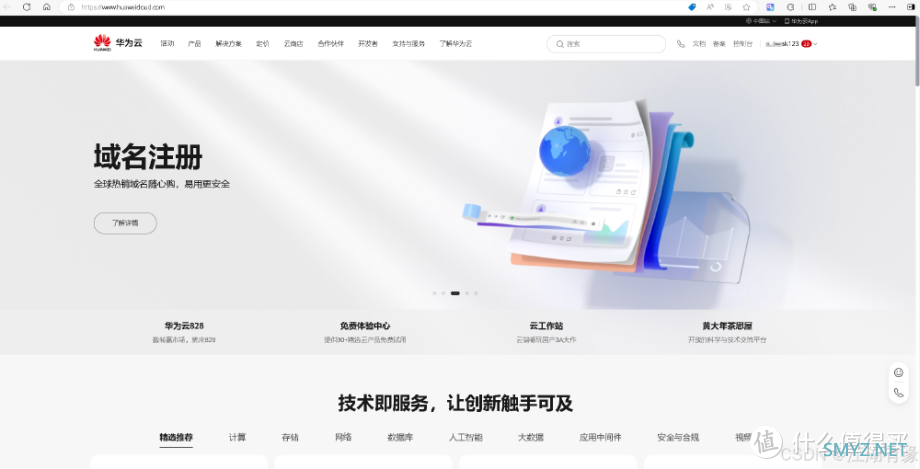This screenshot has width=920, height=469.
Task: Open the 了解华为云 navigation menu
Action: click(455, 44)
